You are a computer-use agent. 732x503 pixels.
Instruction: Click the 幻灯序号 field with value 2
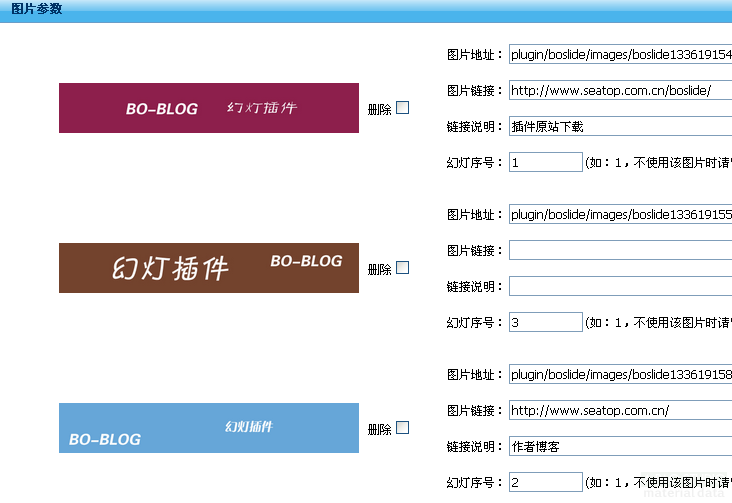pyautogui.click(x=545, y=482)
